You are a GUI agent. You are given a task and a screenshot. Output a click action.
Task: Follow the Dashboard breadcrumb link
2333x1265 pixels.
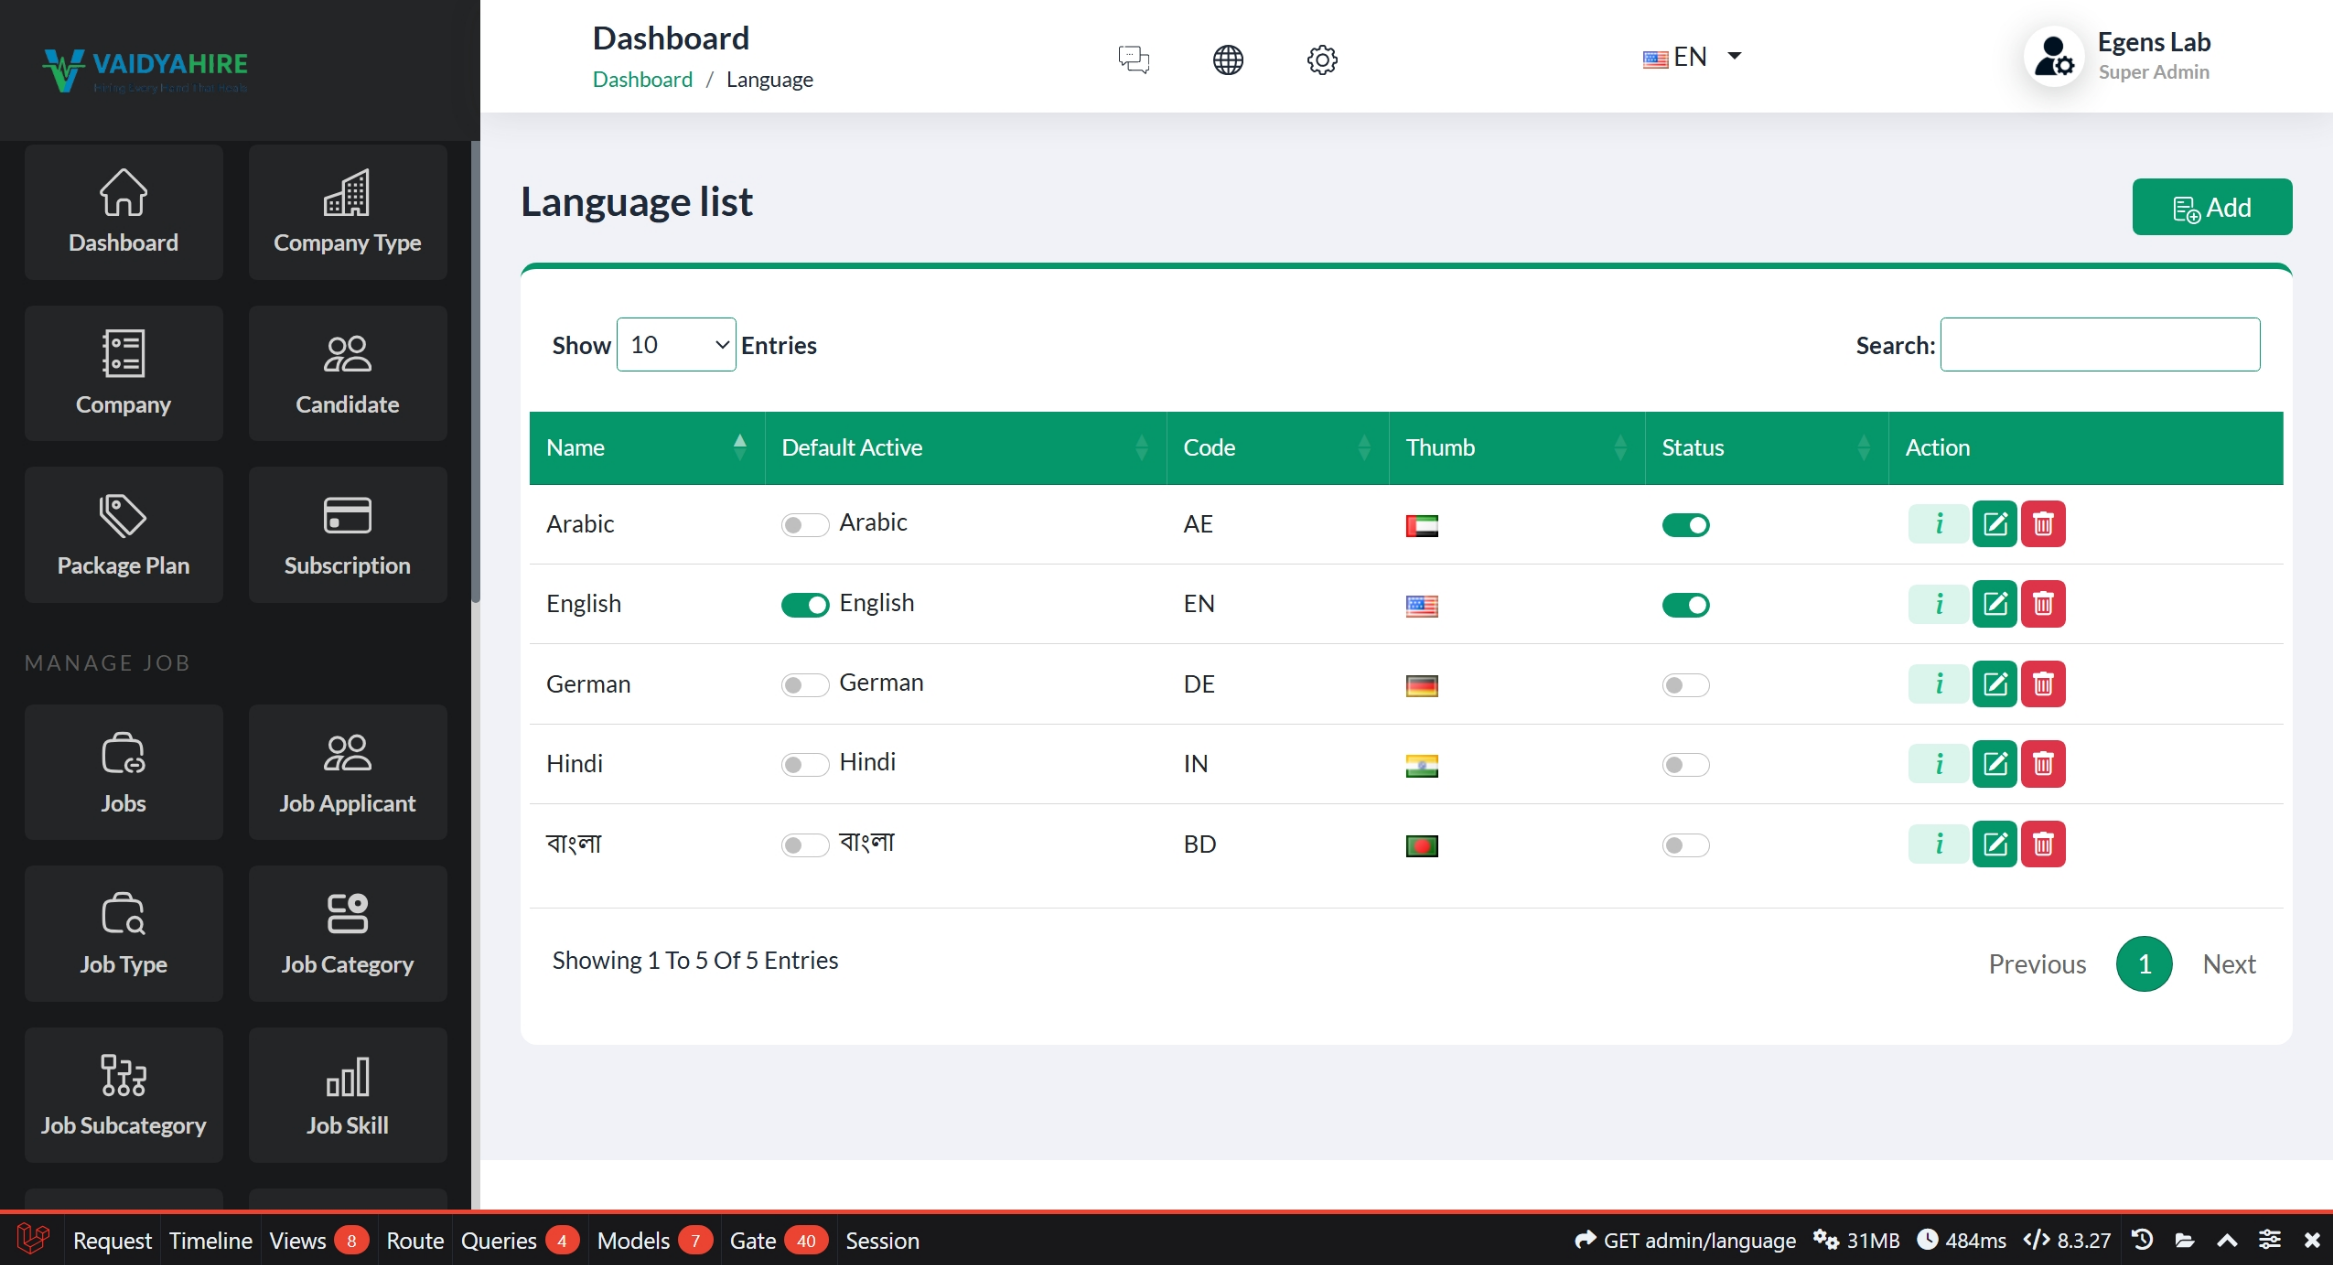pos(642,79)
